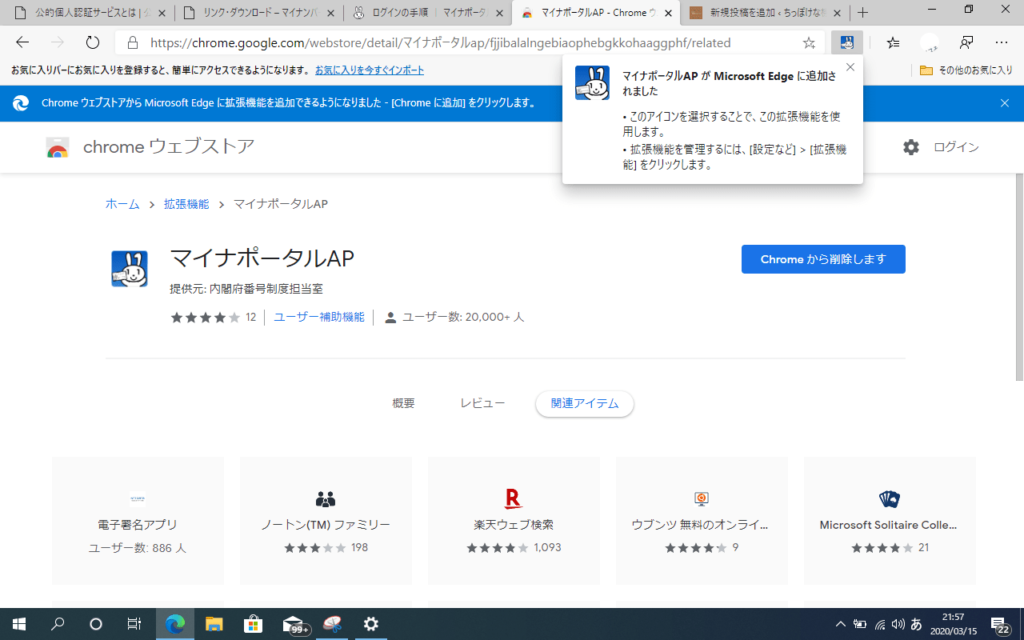Click Chrome から削除します button

[x=823, y=259]
